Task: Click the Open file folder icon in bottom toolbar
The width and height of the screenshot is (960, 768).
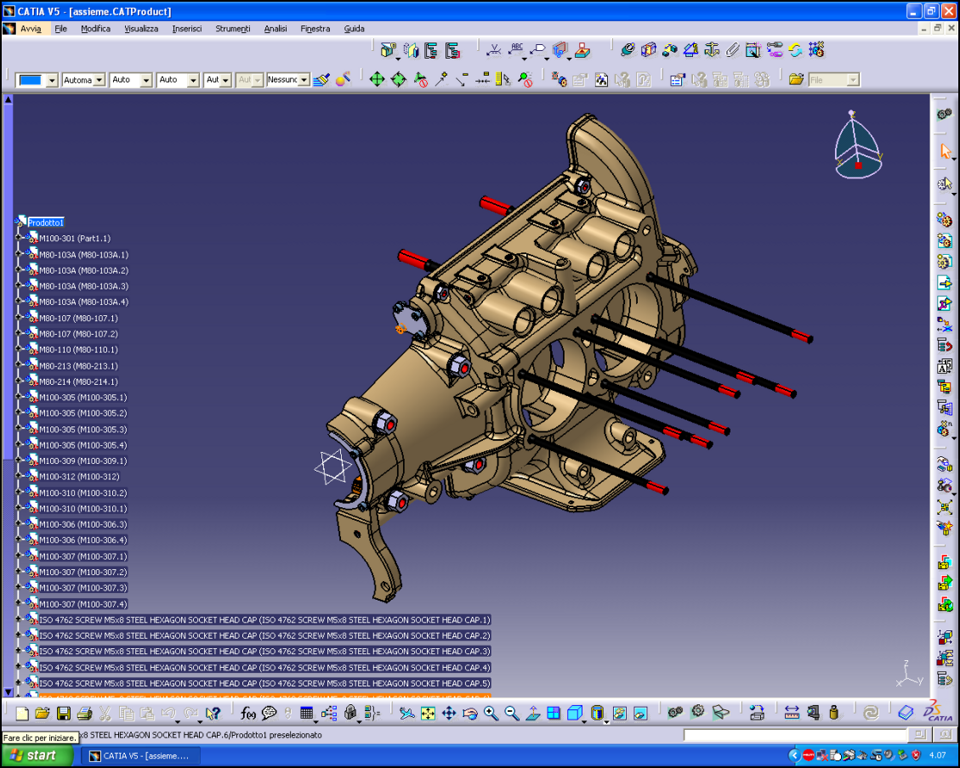Action: [x=42, y=713]
